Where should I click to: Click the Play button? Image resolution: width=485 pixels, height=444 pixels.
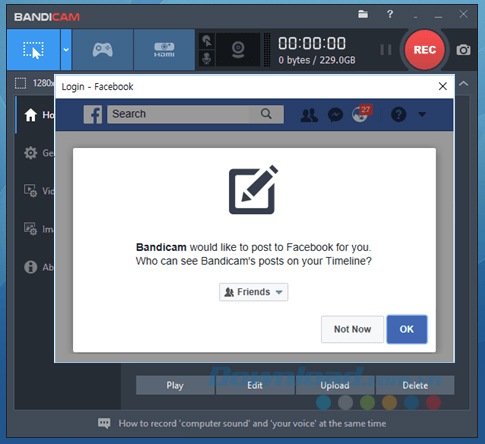tap(175, 385)
